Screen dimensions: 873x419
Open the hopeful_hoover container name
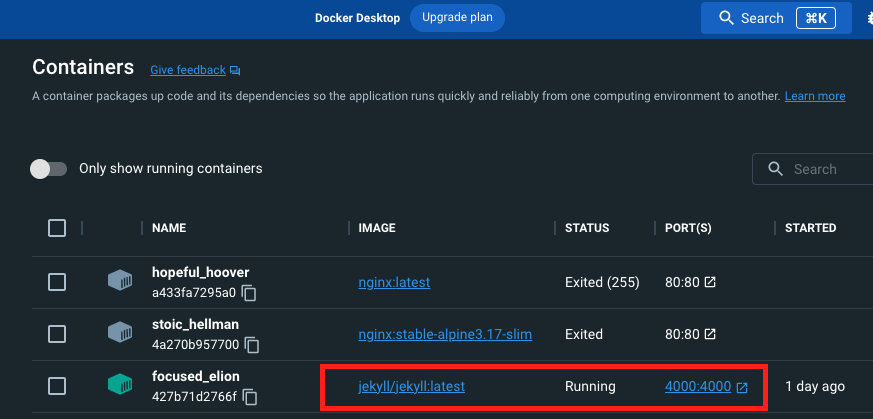[200, 273]
